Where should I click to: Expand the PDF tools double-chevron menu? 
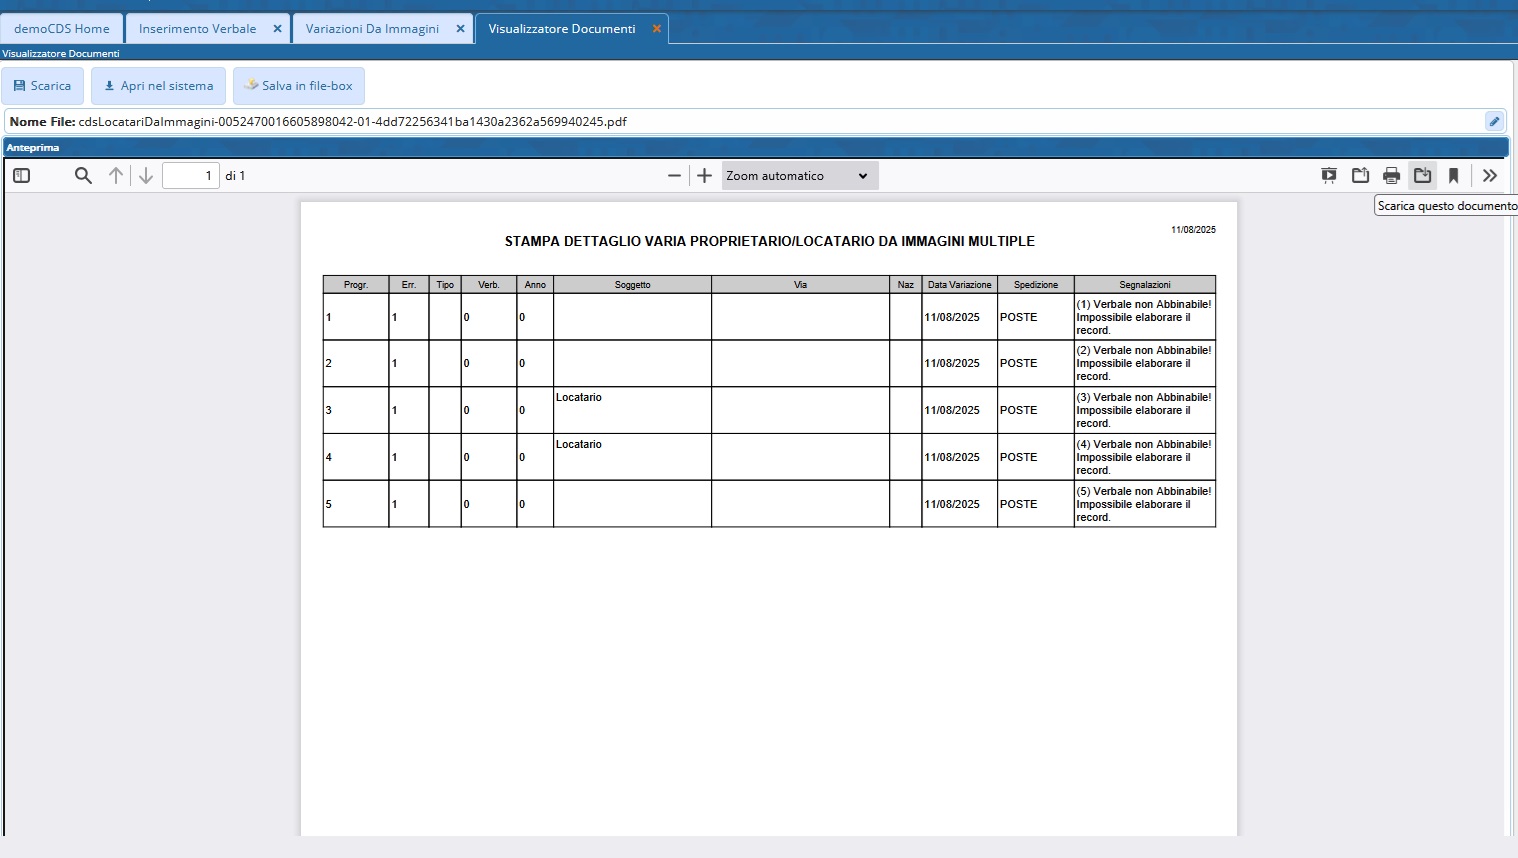point(1489,176)
